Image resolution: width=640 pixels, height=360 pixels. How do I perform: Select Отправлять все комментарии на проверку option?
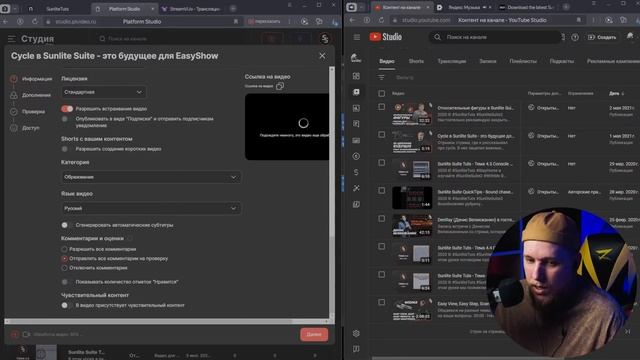pos(64,258)
